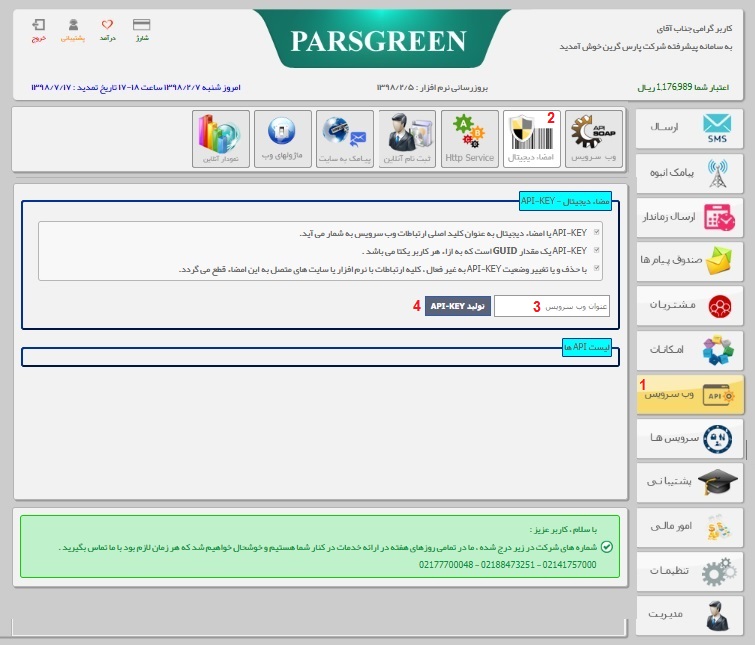
Task: Open the online registration (ثبت نام آنلاین) icon
Action: pos(407,138)
